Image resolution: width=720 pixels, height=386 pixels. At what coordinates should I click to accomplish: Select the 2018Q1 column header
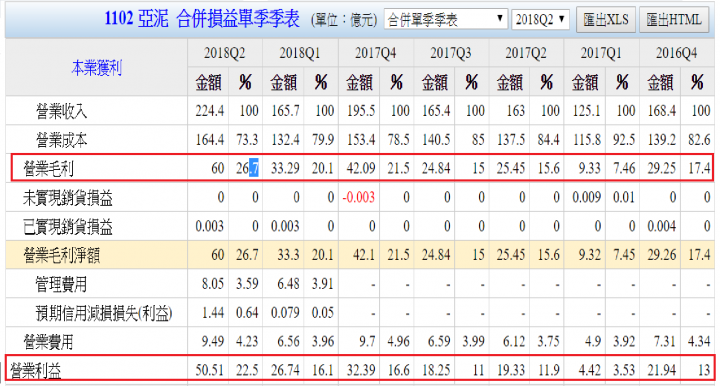[300, 53]
